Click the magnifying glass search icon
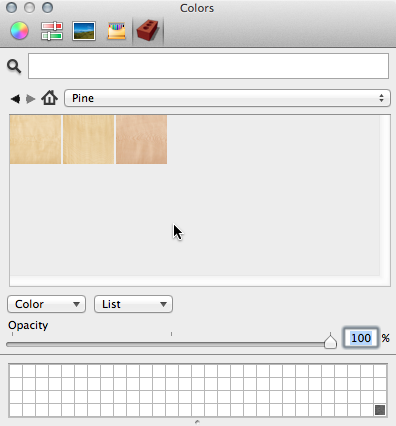The width and height of the screenshot is (396, 426). coord(14,67)
